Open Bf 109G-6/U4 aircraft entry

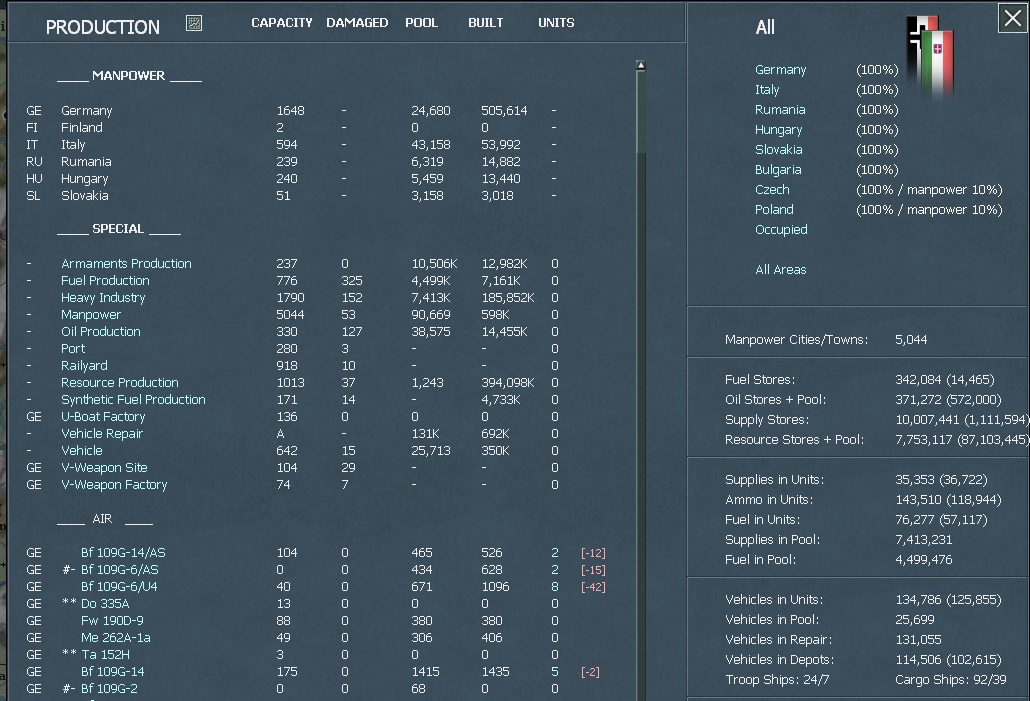pyautogui.click(x=119, y=587)
